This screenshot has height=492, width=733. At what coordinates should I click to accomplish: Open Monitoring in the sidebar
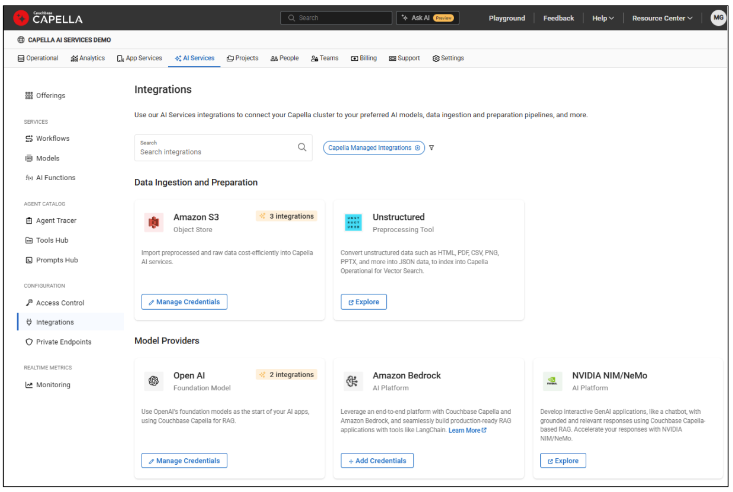tap(48, 385)
